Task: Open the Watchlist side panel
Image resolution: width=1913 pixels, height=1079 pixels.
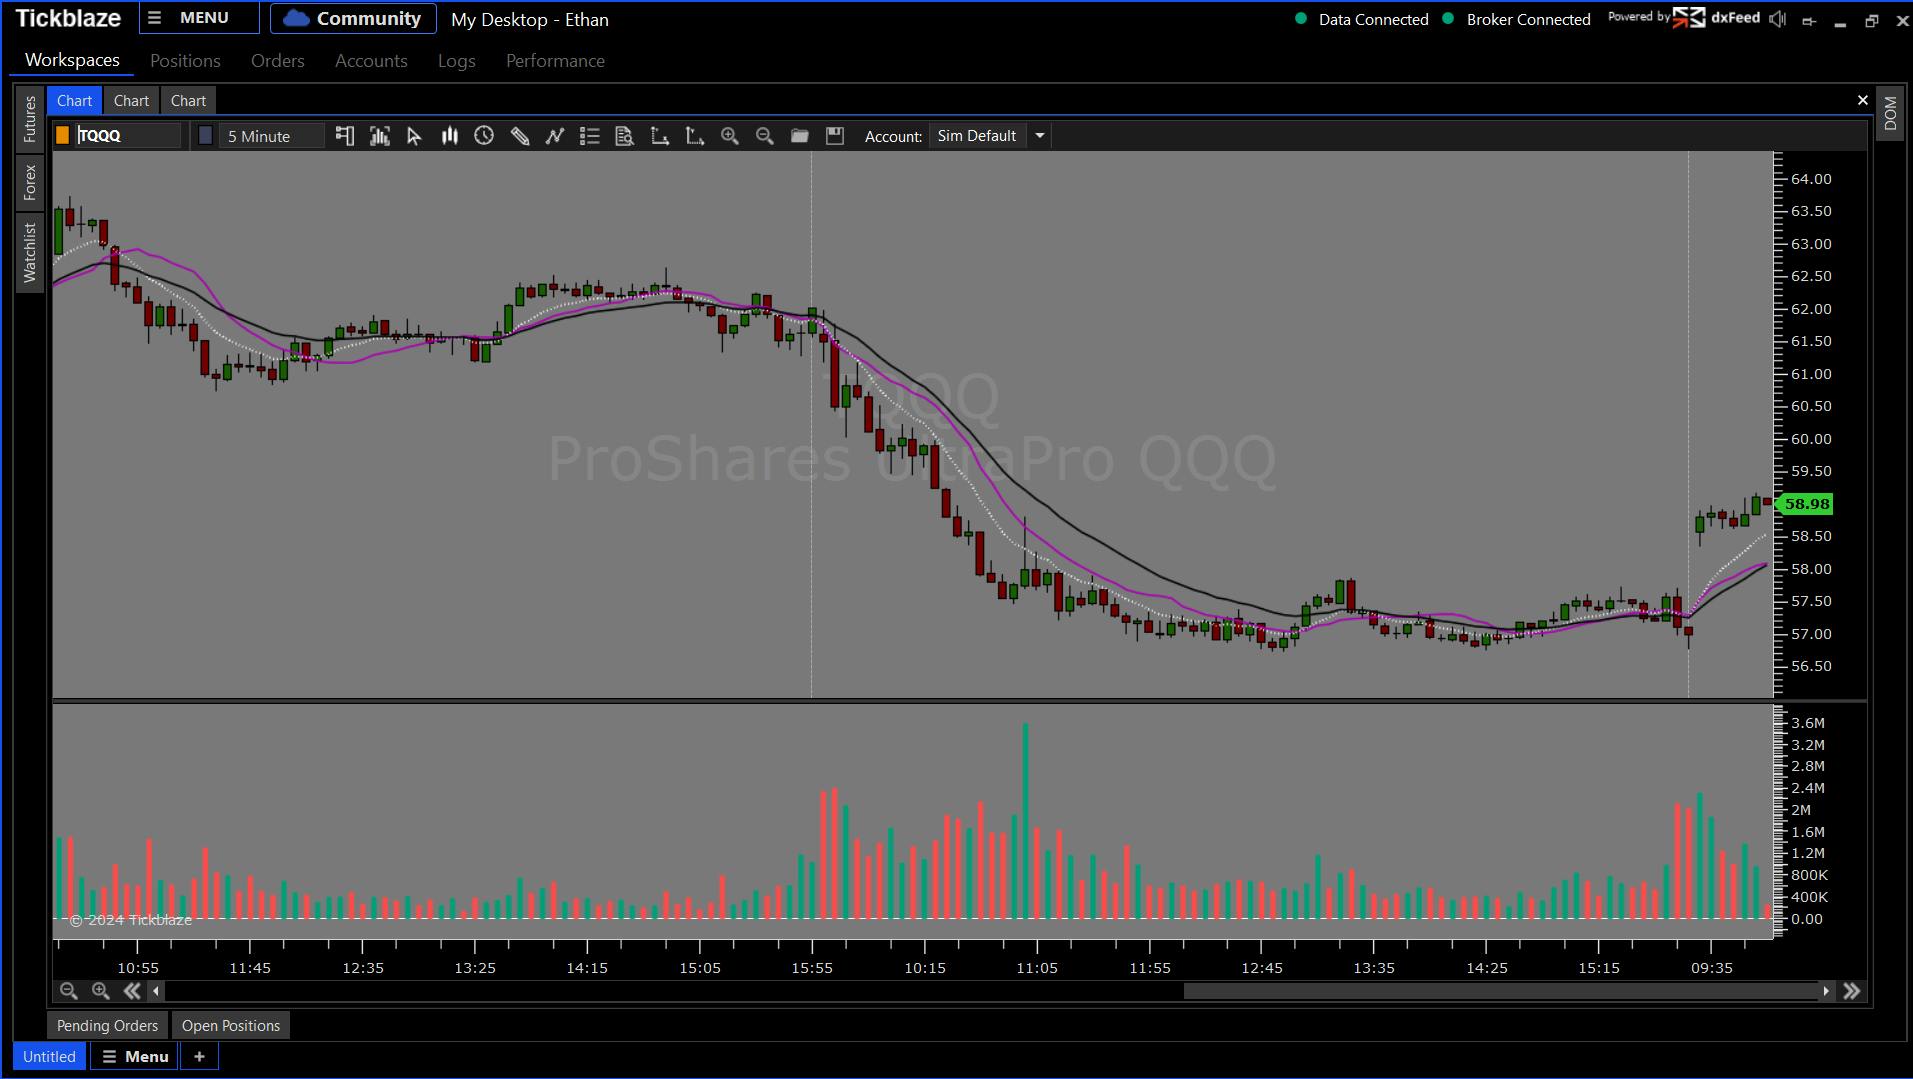Action: pyautogui.click(x=30, y=252)
